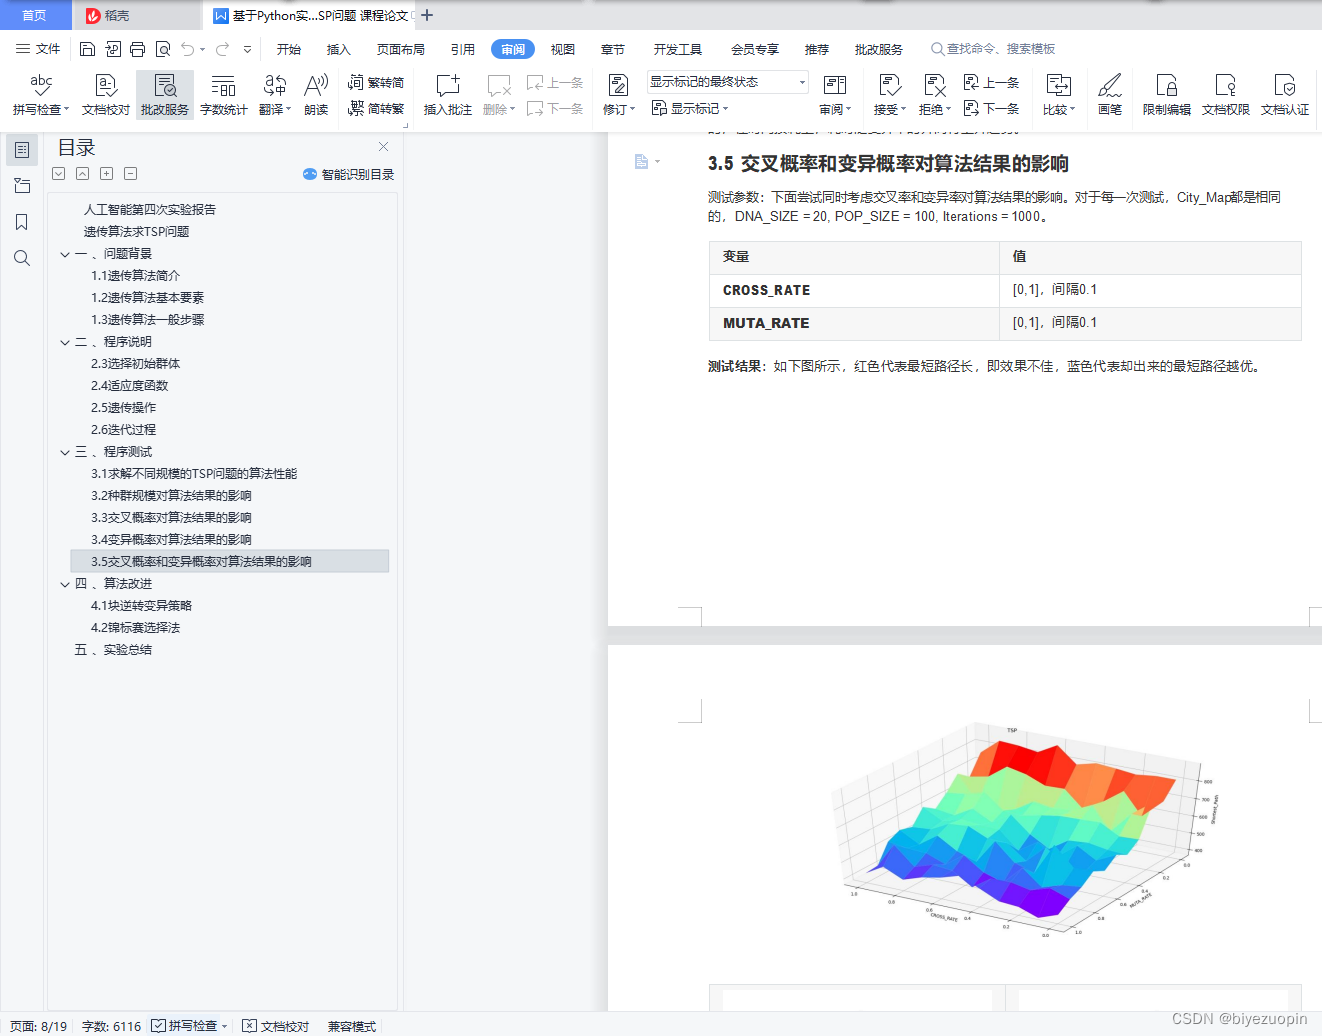Click the 拒绝 reject change tool
1322x1036 pixels.
click(935, 95)
